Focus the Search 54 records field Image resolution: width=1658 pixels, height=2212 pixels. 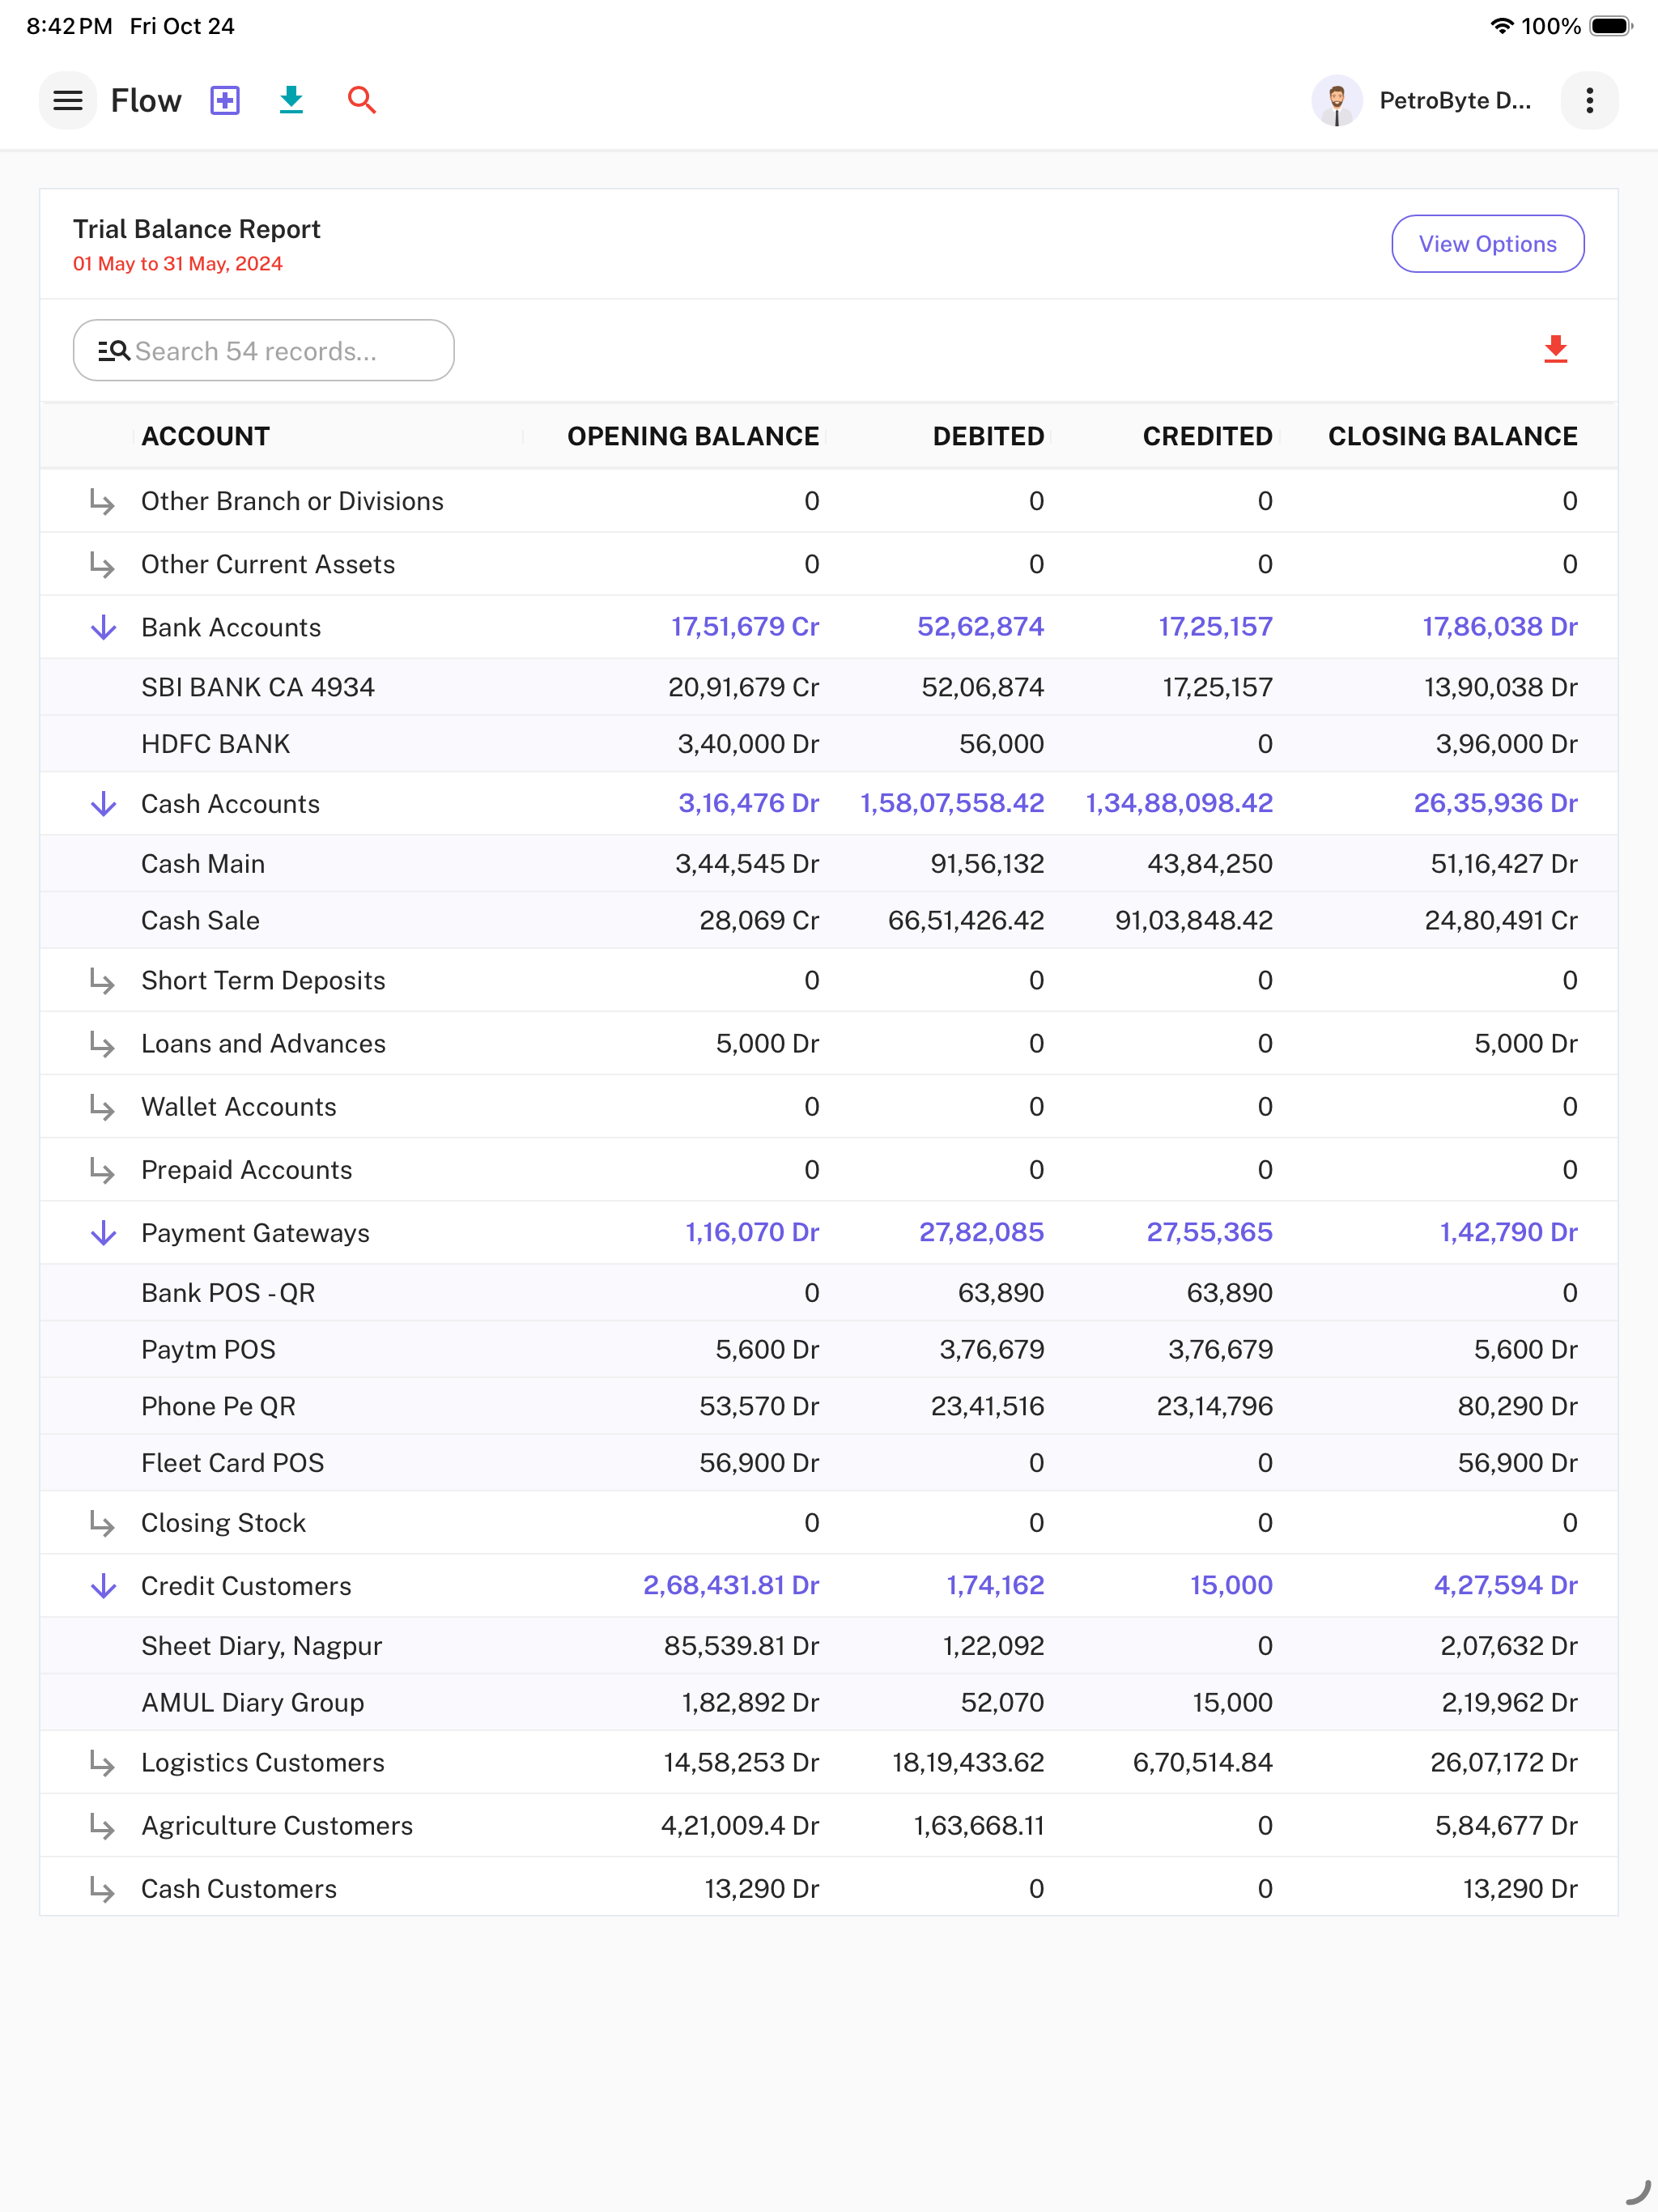coord(264,350)
